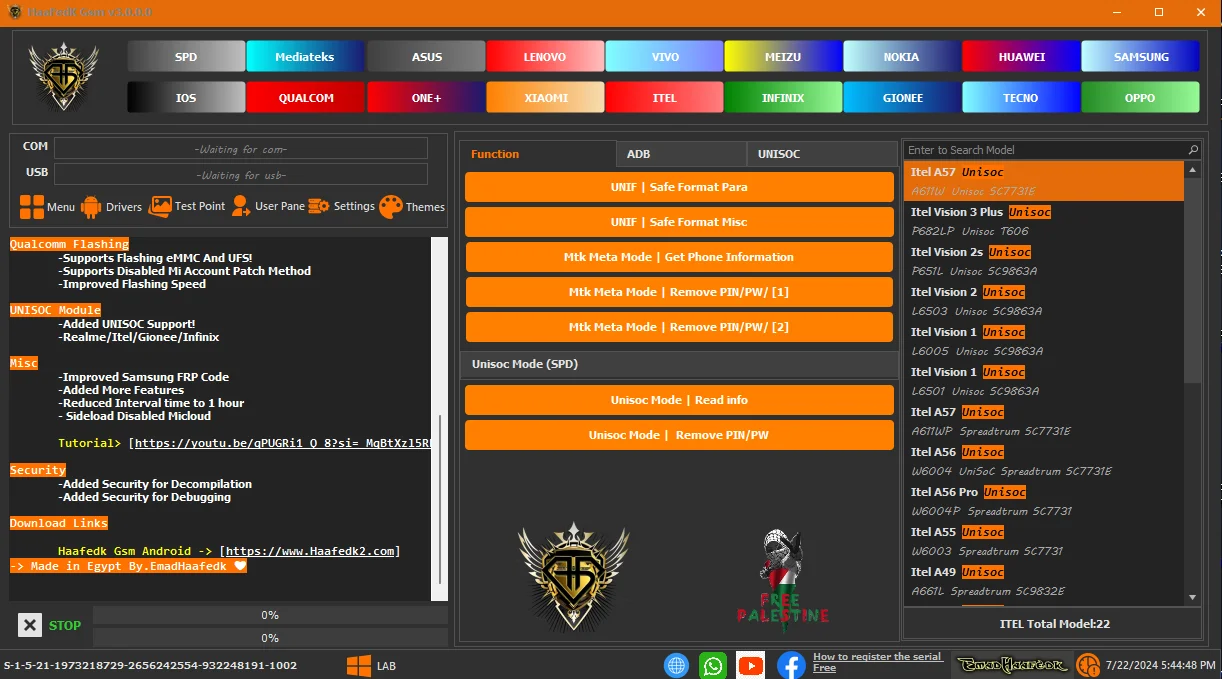Select the LENOVO brand button

pos(545,57)
